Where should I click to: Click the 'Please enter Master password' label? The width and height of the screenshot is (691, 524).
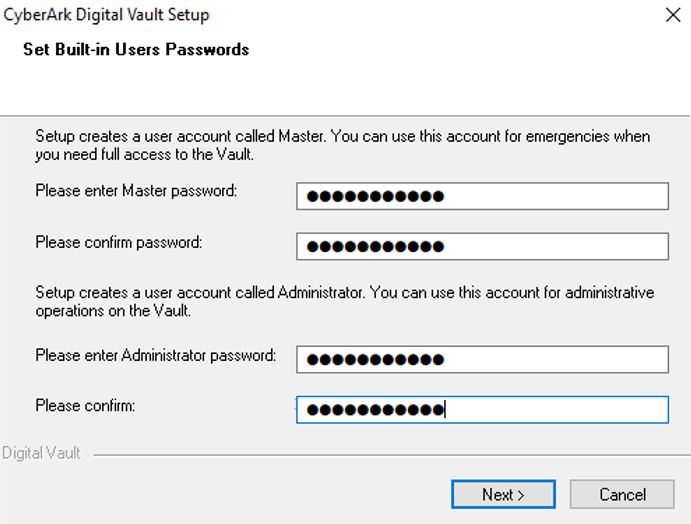[x=136, y=191]
